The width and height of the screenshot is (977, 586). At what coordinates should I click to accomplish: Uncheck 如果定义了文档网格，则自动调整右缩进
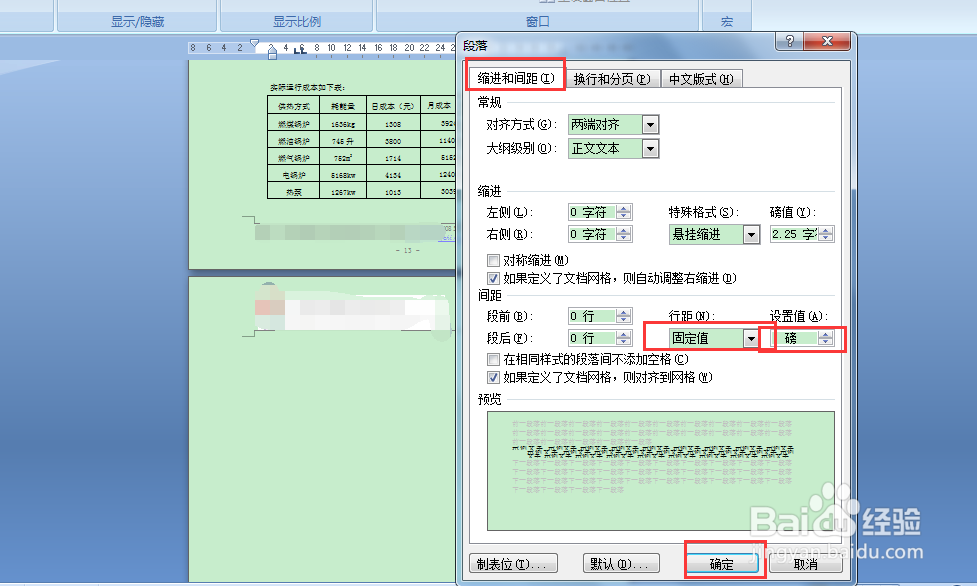(494, 278)
